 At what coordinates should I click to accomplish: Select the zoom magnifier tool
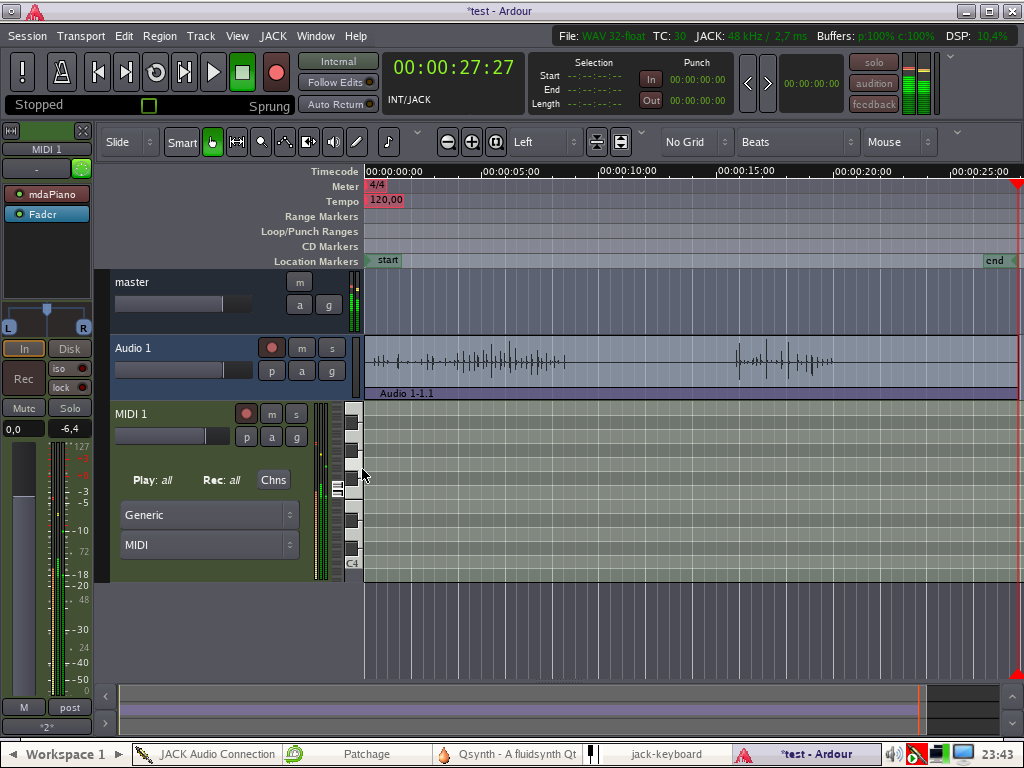point(261,142)
